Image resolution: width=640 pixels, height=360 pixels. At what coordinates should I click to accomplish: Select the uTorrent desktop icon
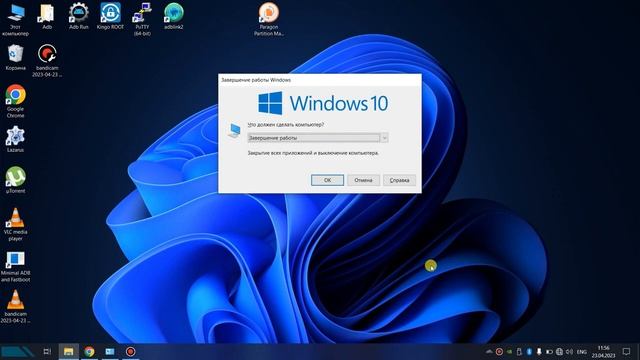tap(16, 180)
